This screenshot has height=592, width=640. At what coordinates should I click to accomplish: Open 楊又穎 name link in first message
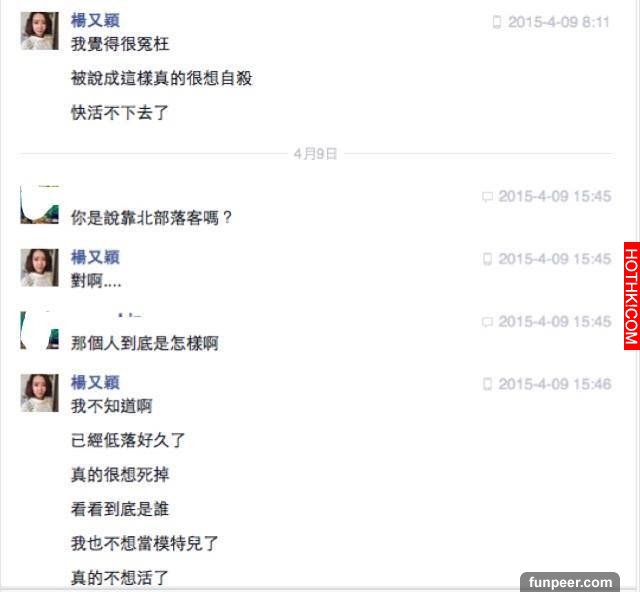(95, 20)
